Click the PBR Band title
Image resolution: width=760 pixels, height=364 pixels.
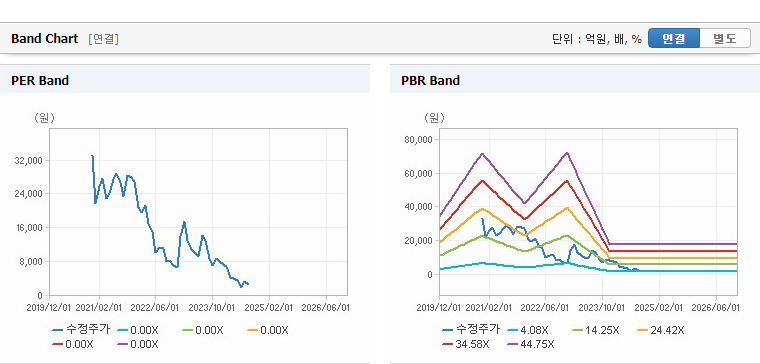pyautogui.click(x=430, y=80)
